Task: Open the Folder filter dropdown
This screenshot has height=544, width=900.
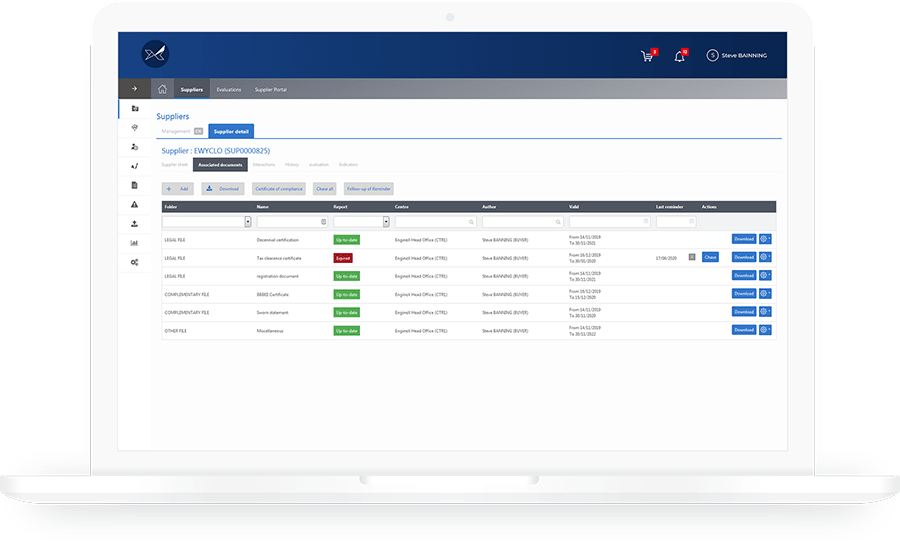Action: 247,222
